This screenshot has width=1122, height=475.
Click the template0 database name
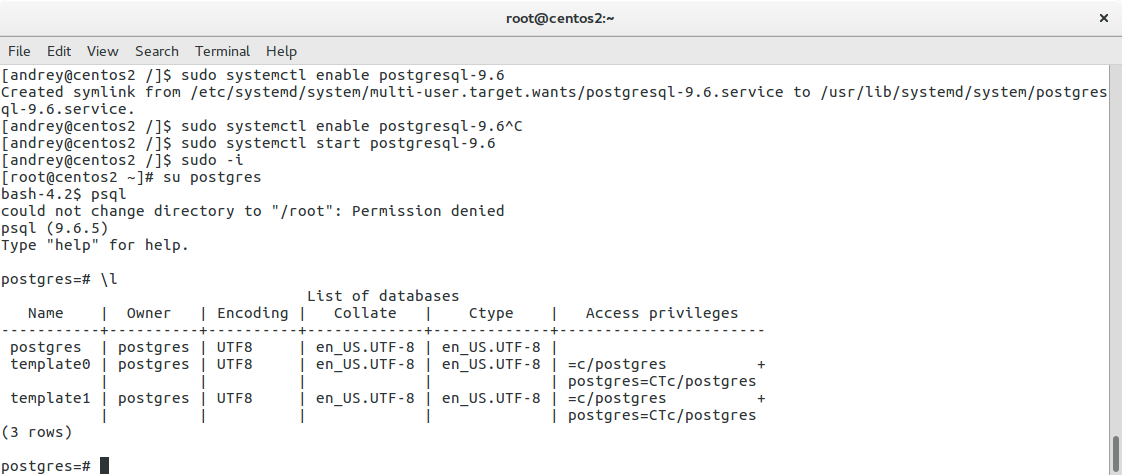coord(50,364)
